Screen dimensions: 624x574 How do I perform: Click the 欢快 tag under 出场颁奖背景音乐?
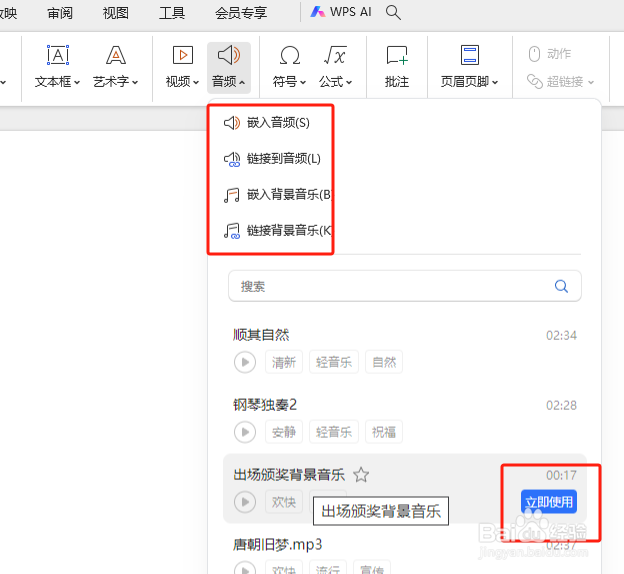[x=284, y=502]
